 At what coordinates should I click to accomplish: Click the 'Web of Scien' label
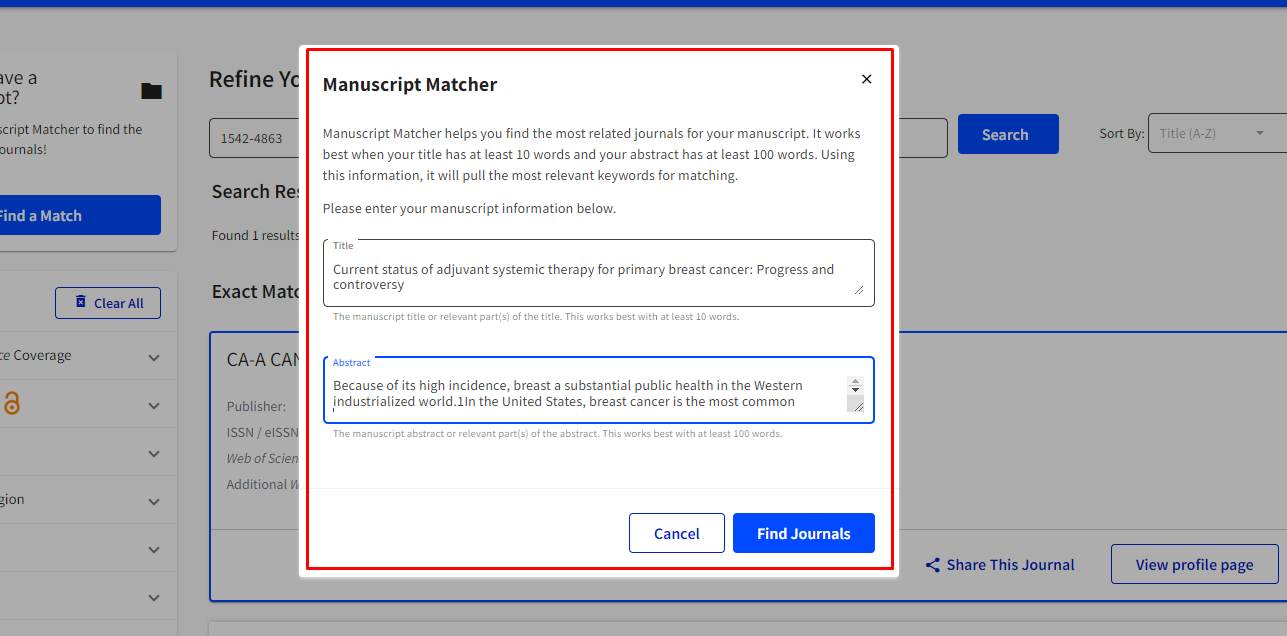[x=263, y=458]
